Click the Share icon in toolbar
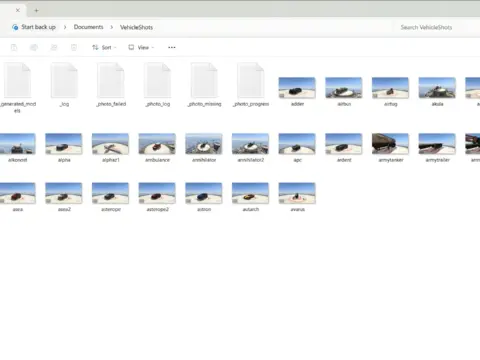Screen dimensions: 480x360 (x=54, y=47)
